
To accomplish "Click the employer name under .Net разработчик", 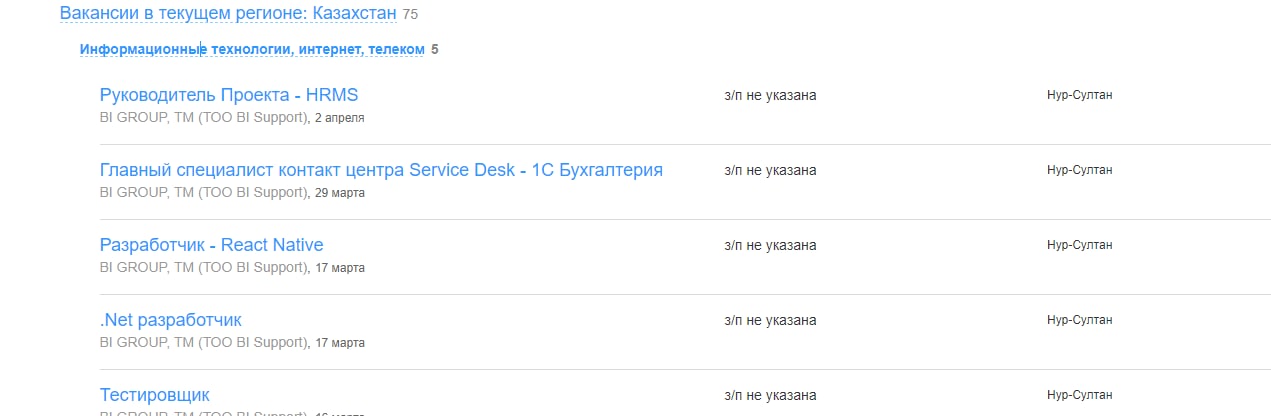I will (204, 343).
